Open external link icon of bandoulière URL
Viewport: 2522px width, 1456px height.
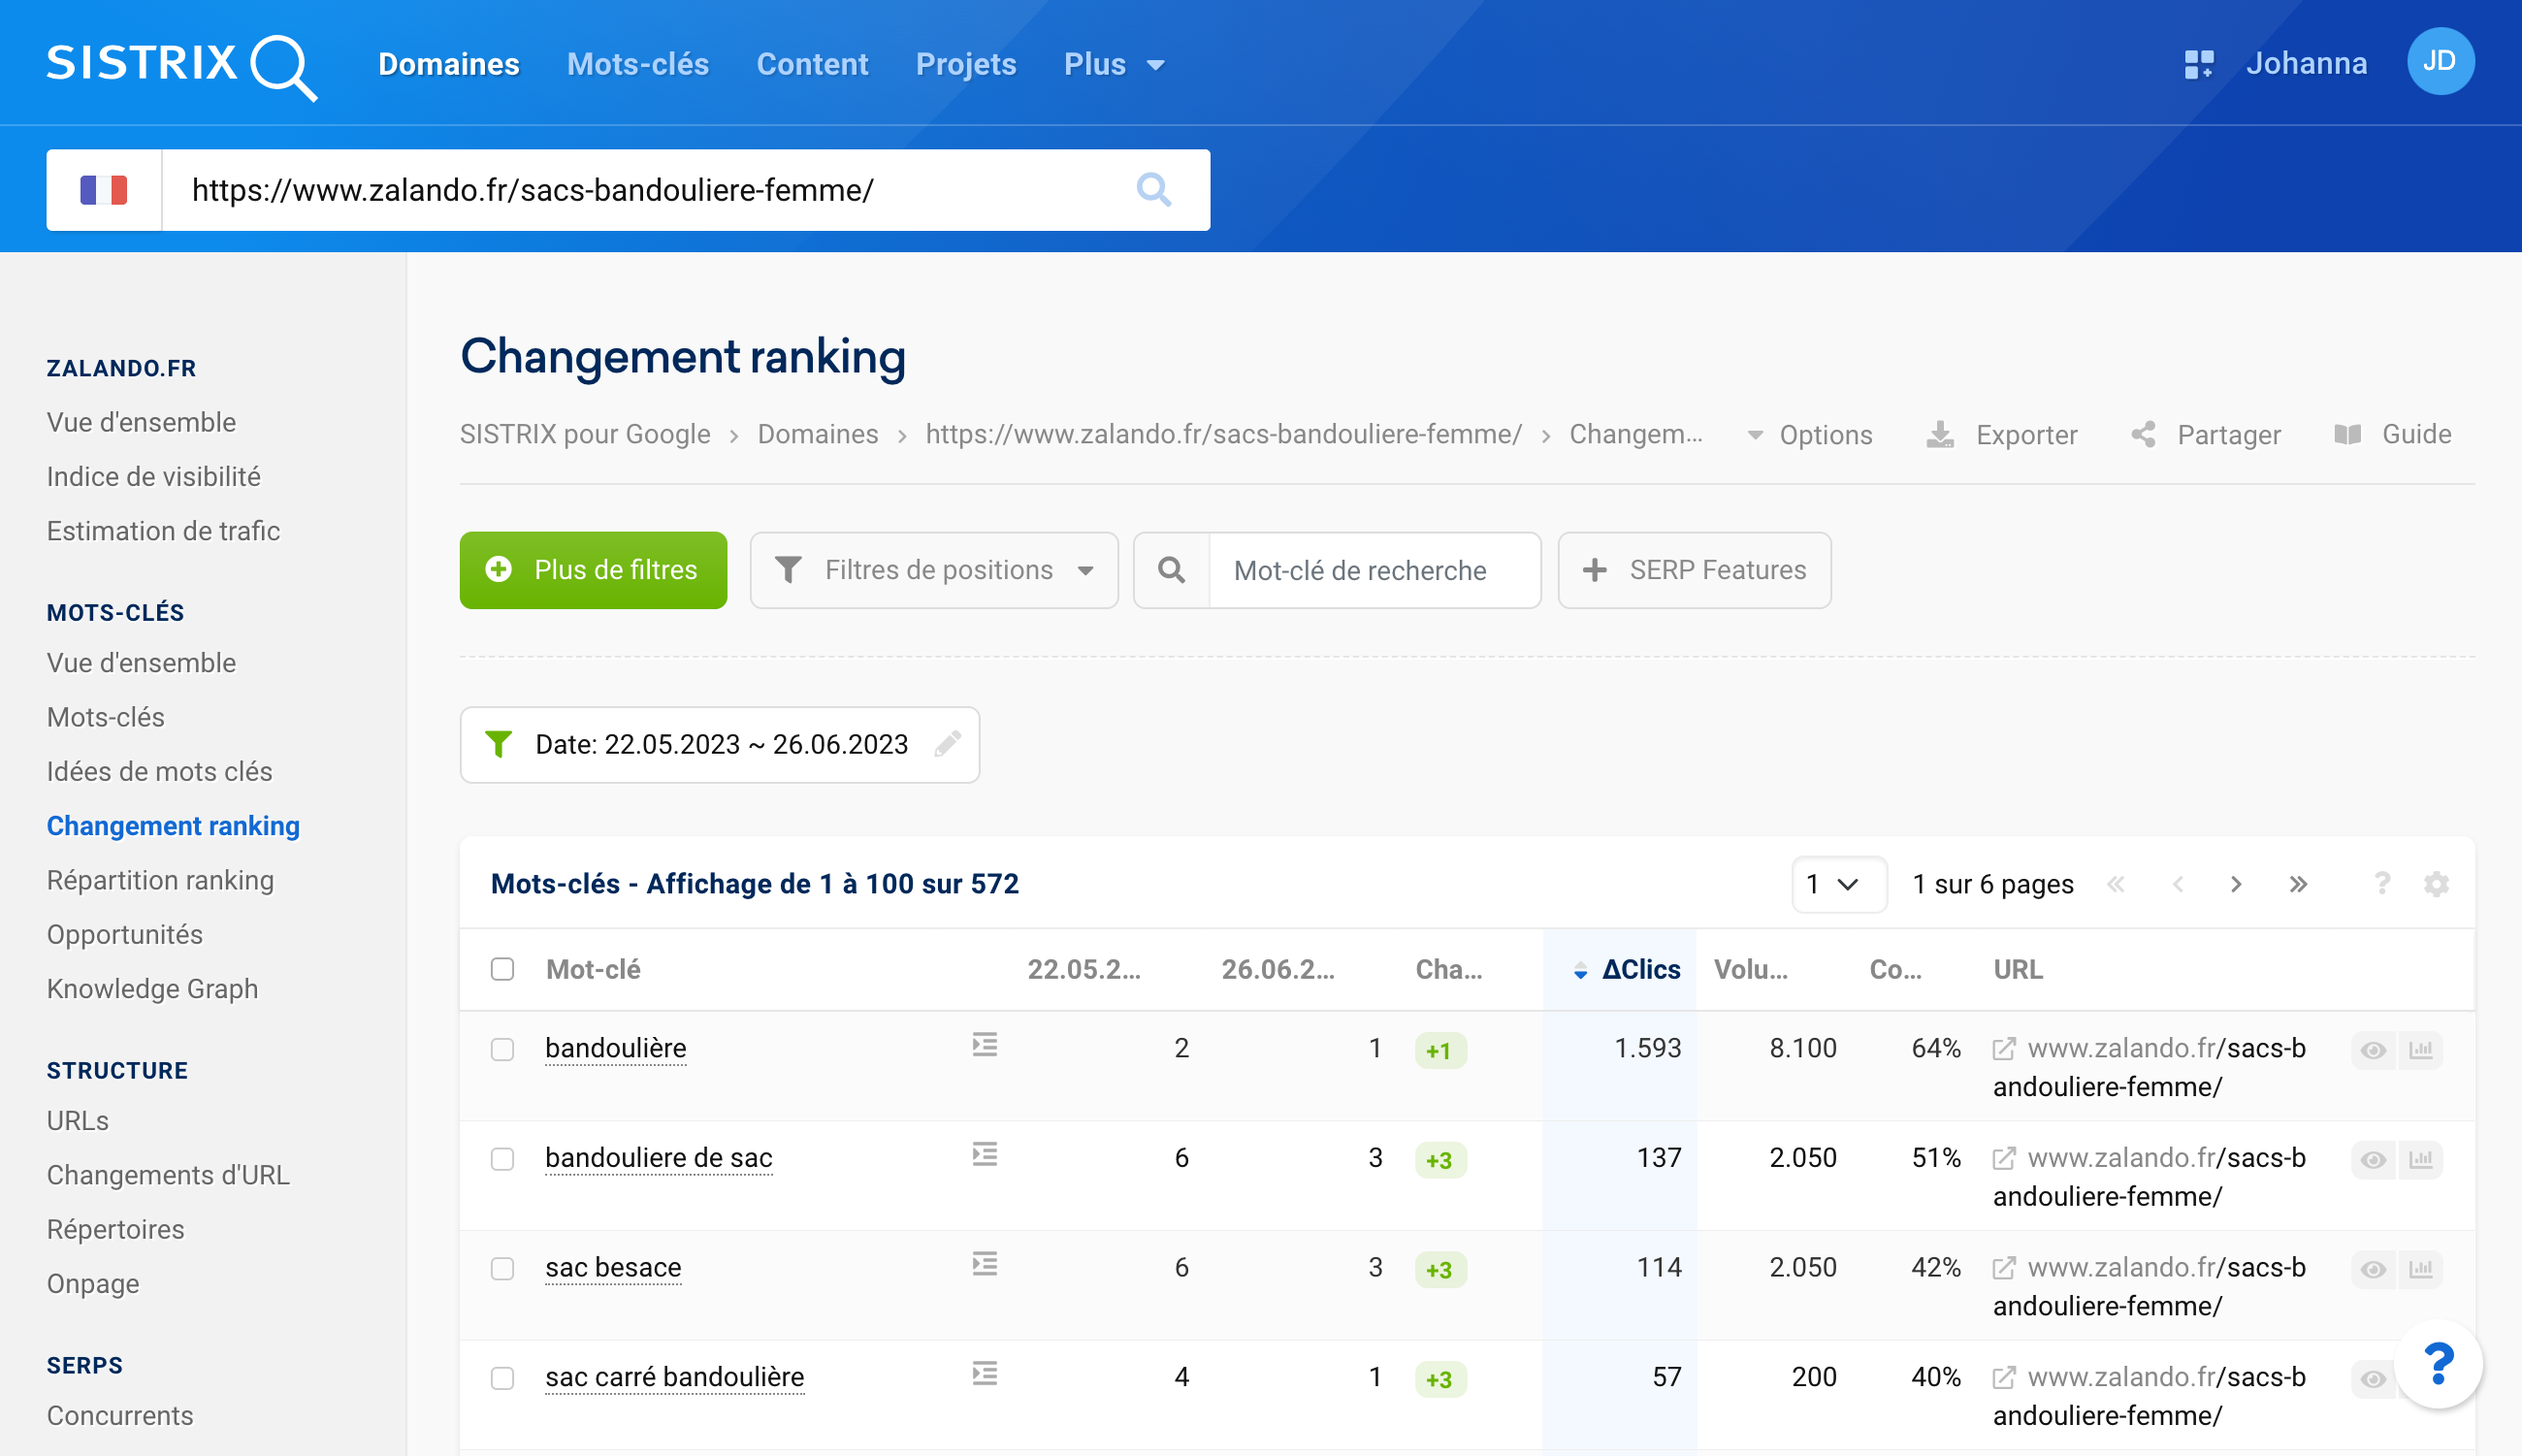coord(2003,1049)
